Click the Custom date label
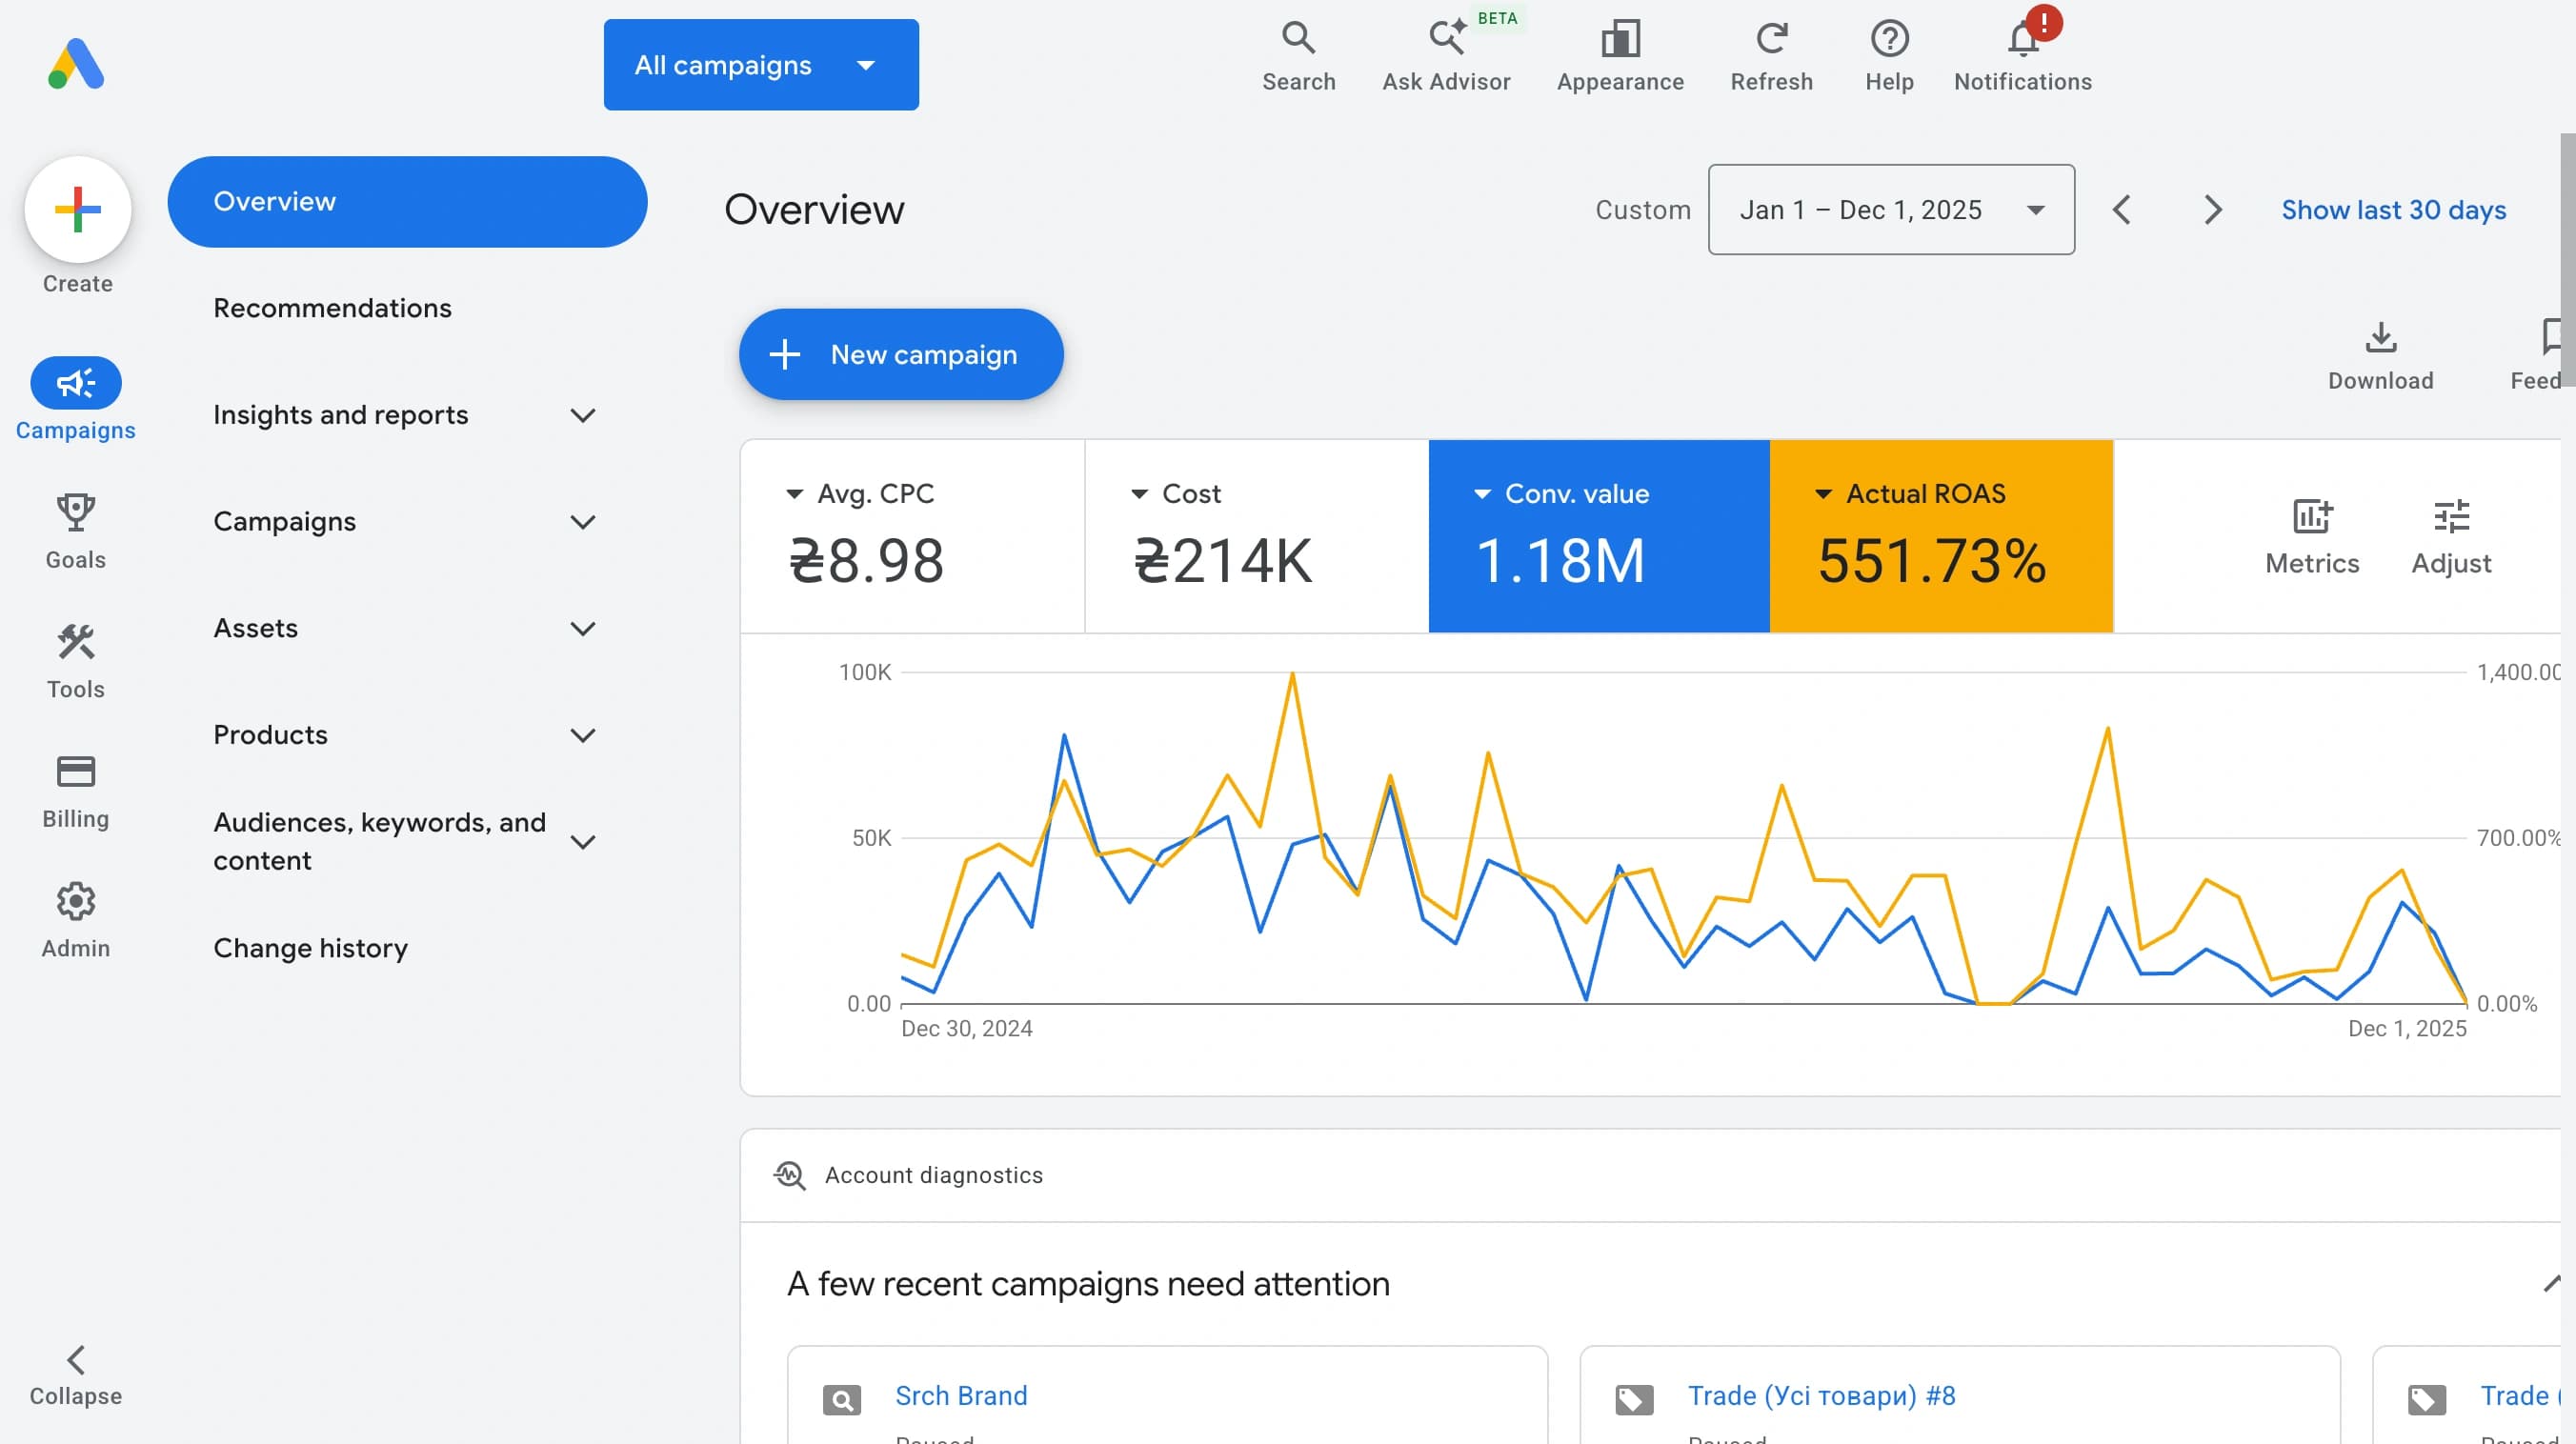Viewport: 2576px width, 1444px height. 1642,210
